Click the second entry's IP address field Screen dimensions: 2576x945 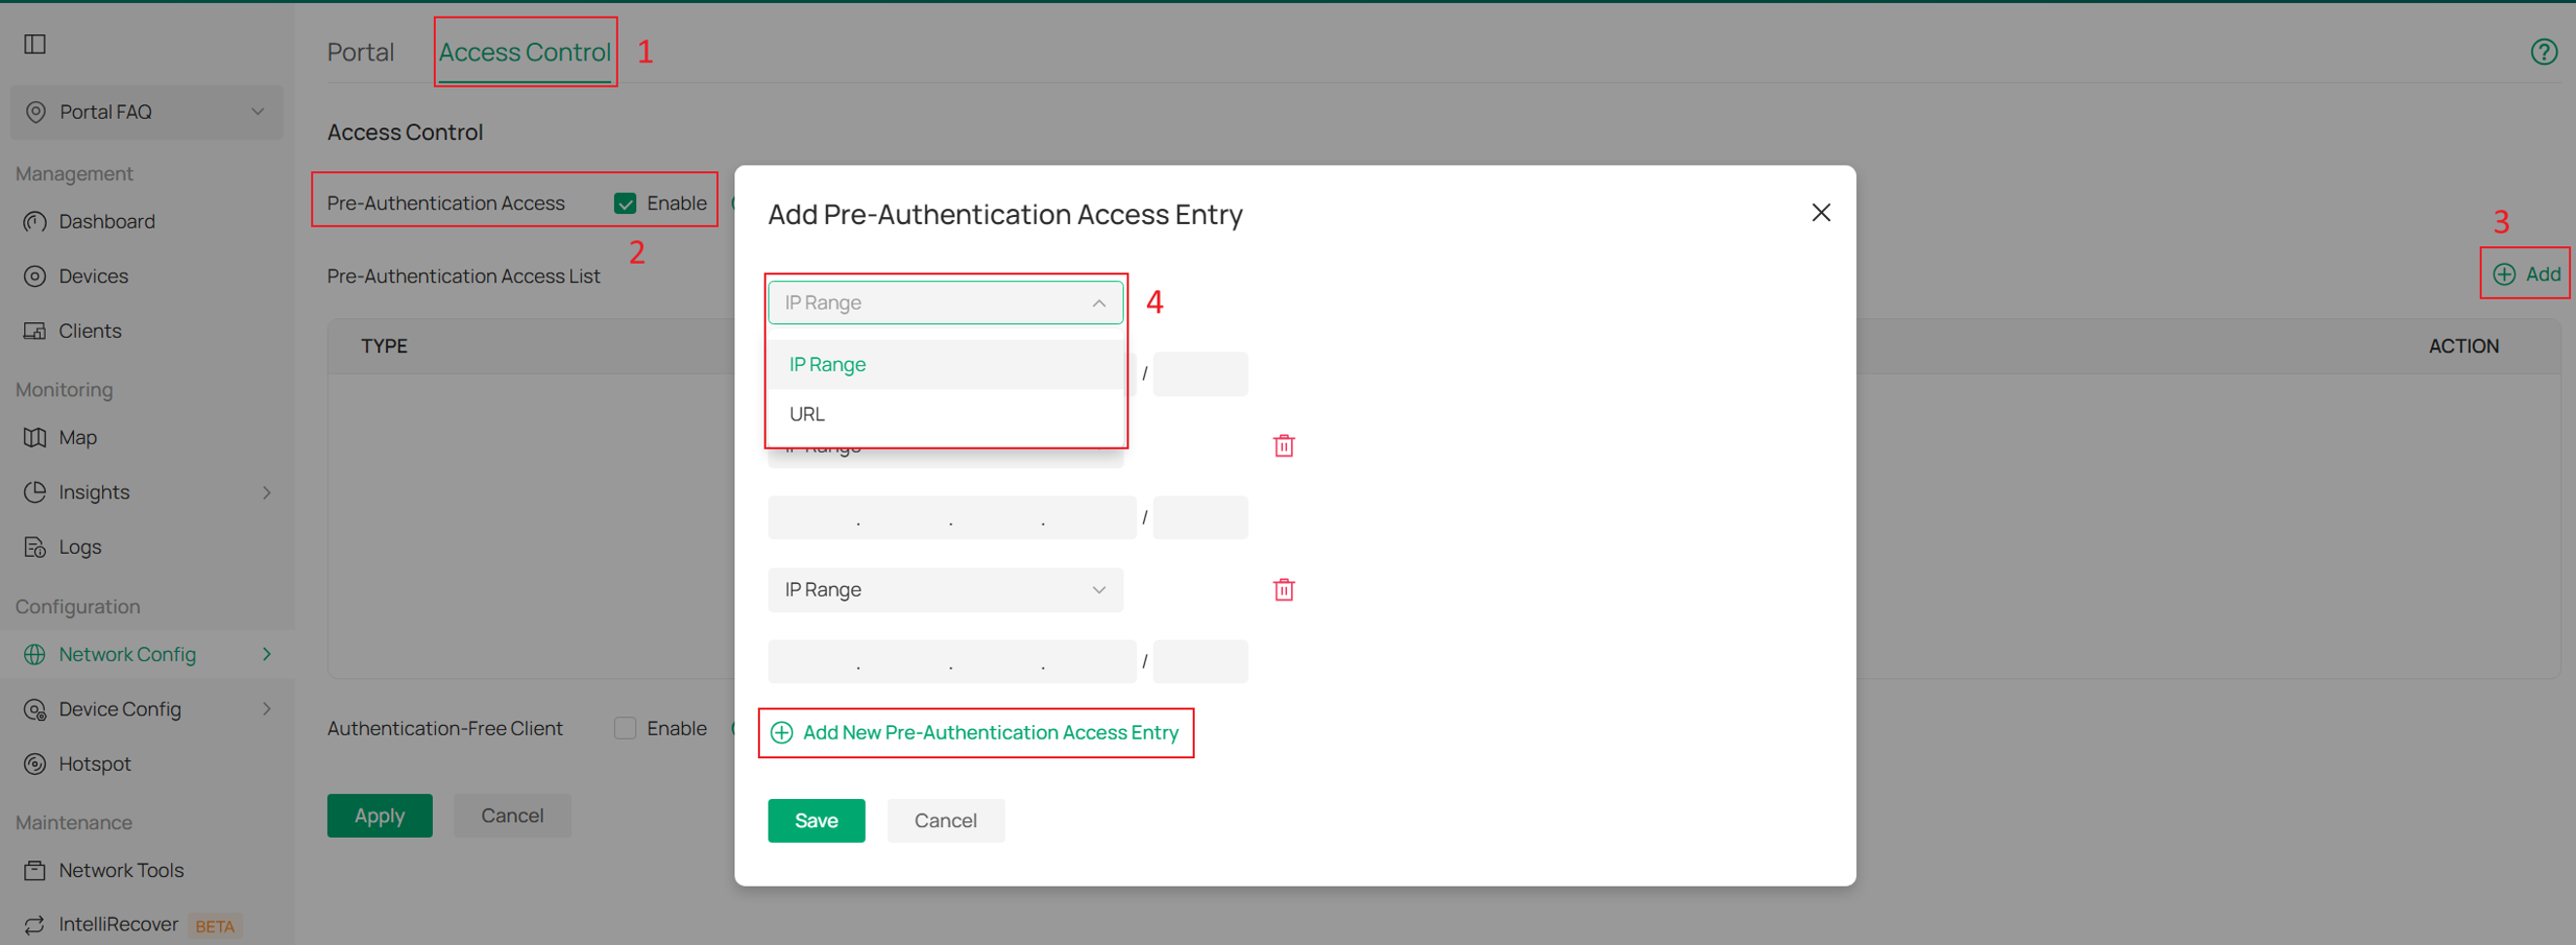[x=952, y=518]
